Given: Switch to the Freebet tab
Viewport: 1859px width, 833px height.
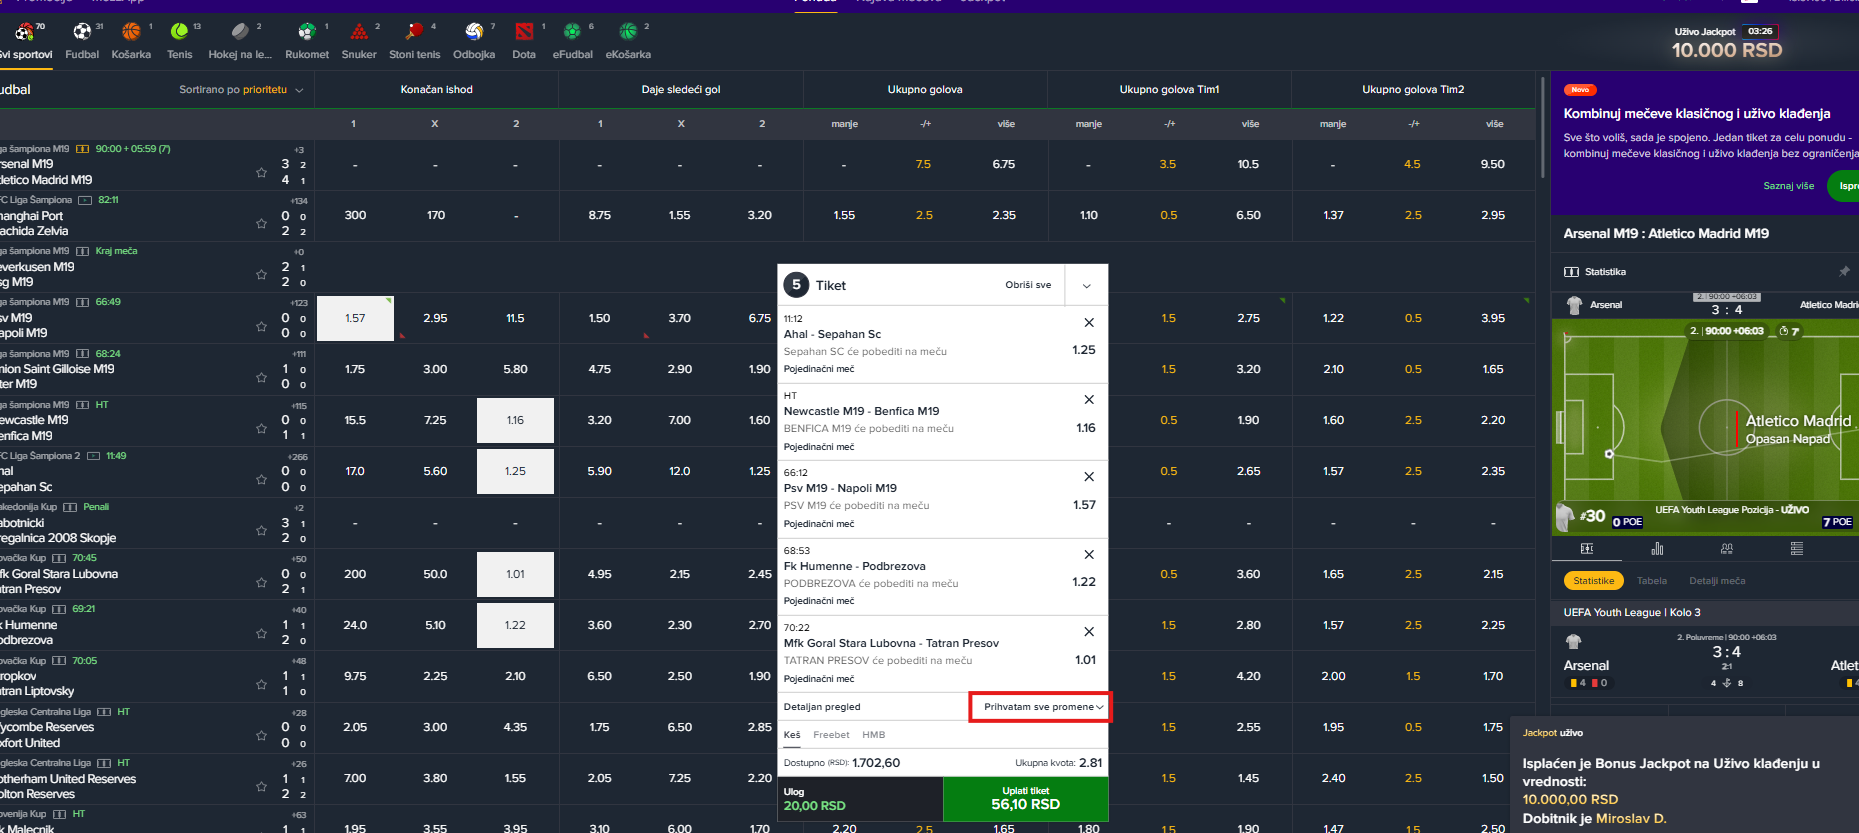Looking at the screenshot, I should pos(831,735).
